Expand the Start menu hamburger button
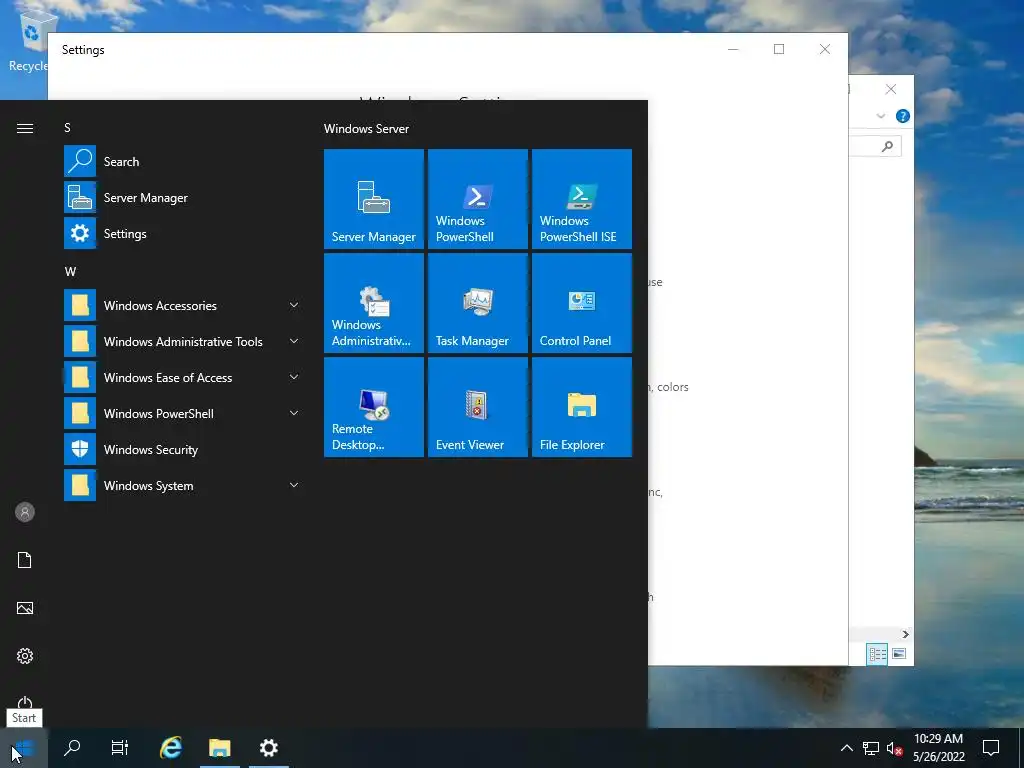The height and width of the screenshot is (768, 1024). (x=25, y=128)
